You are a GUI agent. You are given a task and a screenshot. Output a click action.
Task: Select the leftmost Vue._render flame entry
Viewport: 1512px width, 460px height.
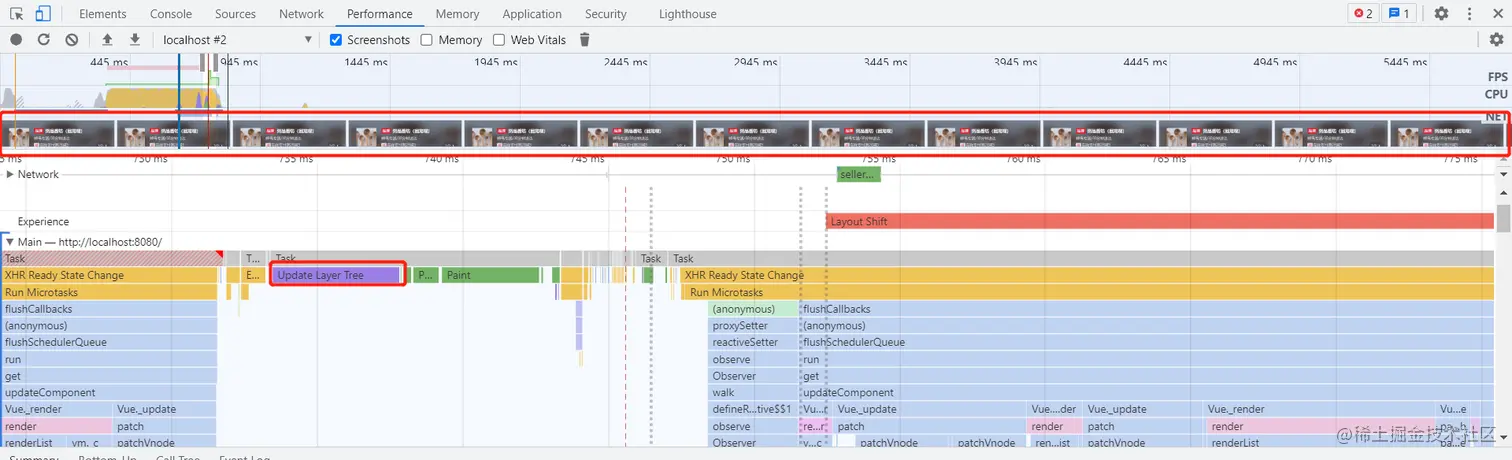point(56,409)
